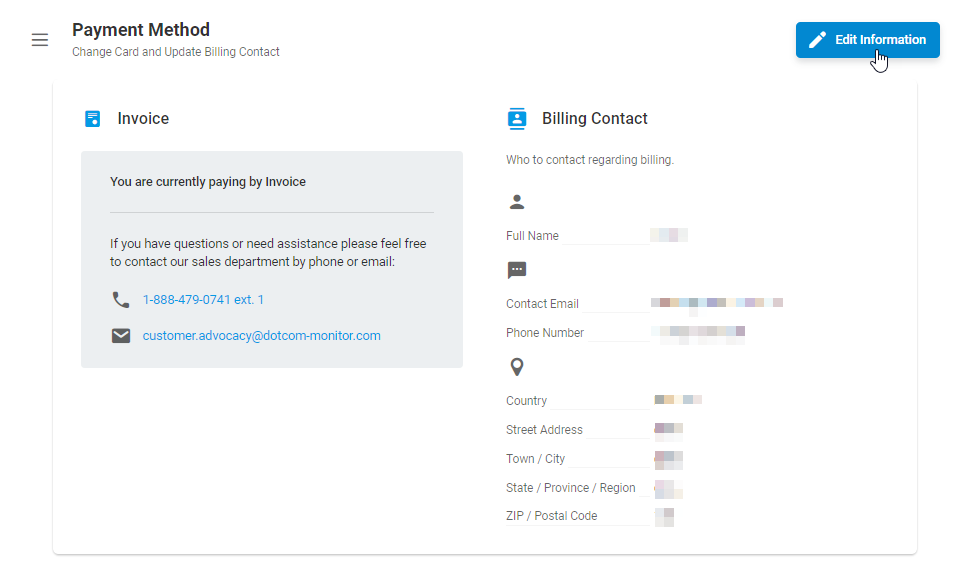Click the Invoice section icon
The image size is (969, 561).
pyautogui.click(x=92, y=119)
